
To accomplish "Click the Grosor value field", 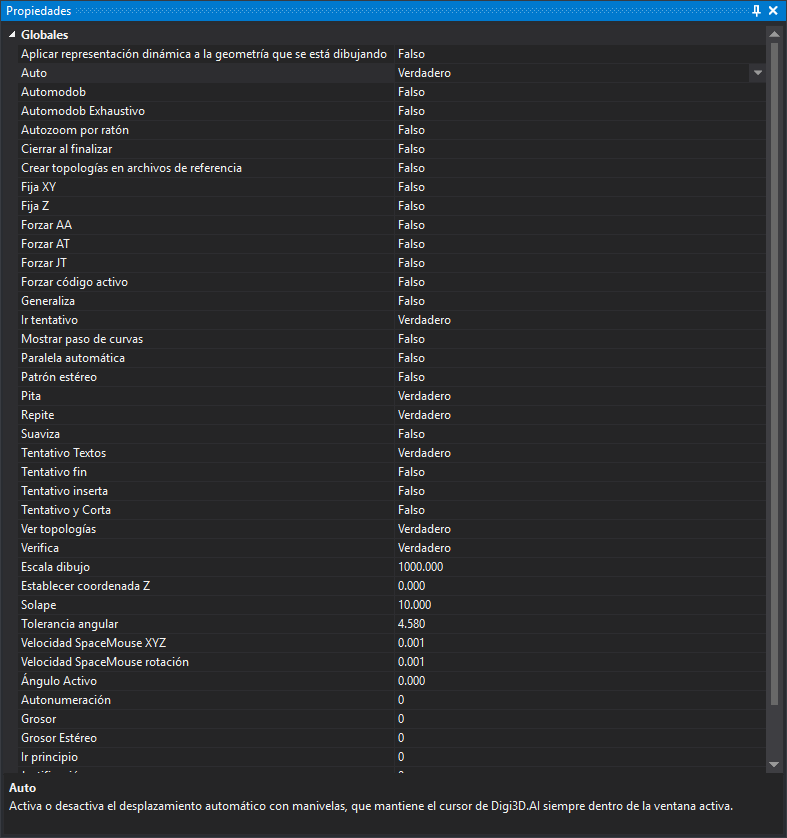I will click(x=580, y=718).
